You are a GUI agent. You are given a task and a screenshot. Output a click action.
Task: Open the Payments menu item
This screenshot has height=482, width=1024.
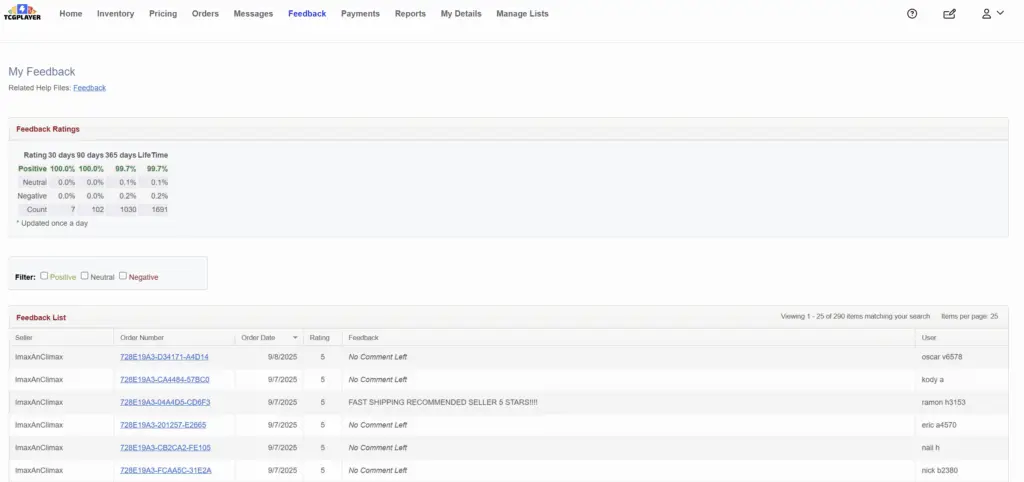tap(360, 14)
